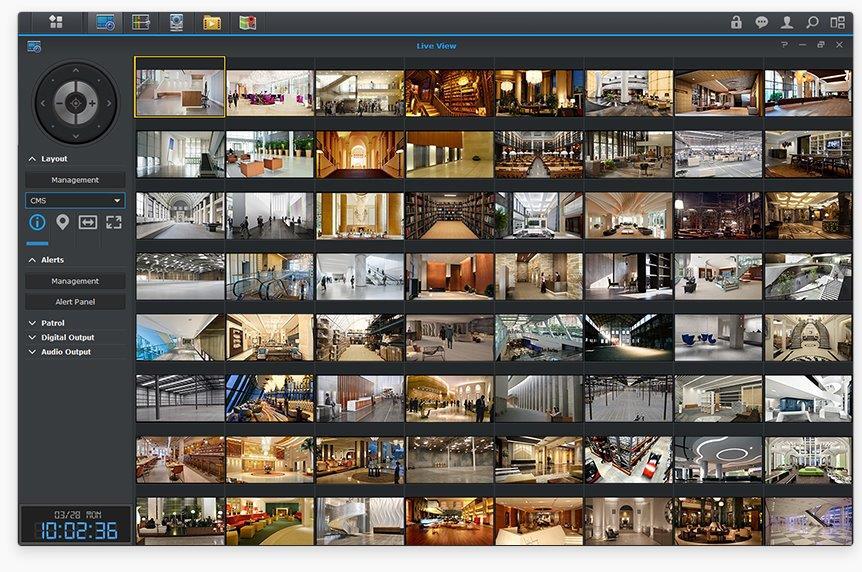The width and height of the screenshot is (862, 572).
Task: Toggle the fit-to-width aspect ratio icon
Action: (x=88, y=222)
